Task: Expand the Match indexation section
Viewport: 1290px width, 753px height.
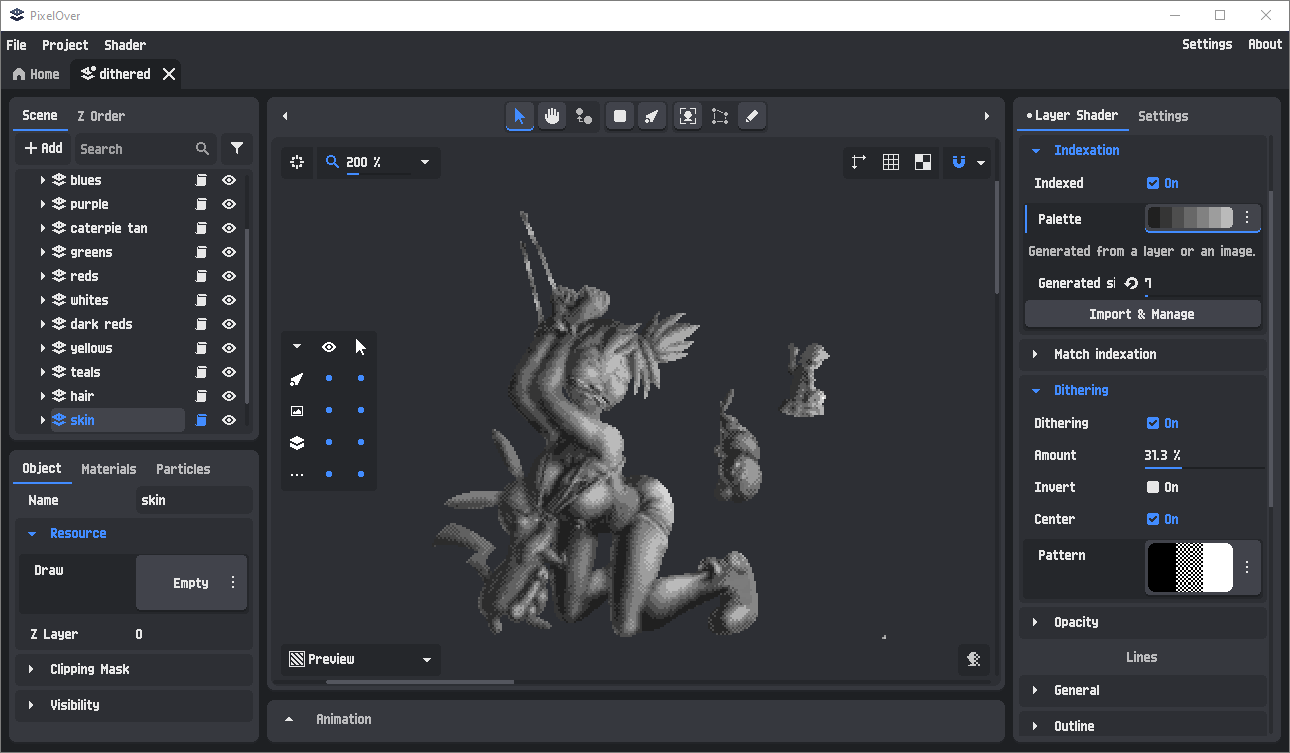Action: pos(1104,354)
